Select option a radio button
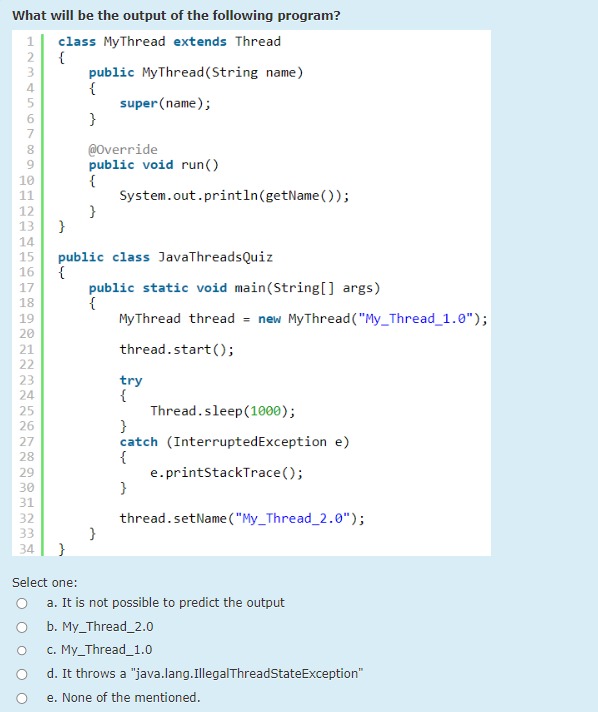Viewport: 598px width, 712px height. pos(22,603)
